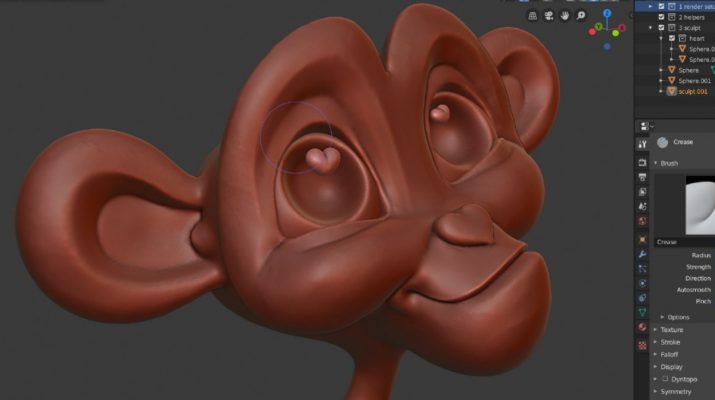Screen dimensions: 715x400
Task: Enable the Dyntopo checkbox
Action: (665, 380)
